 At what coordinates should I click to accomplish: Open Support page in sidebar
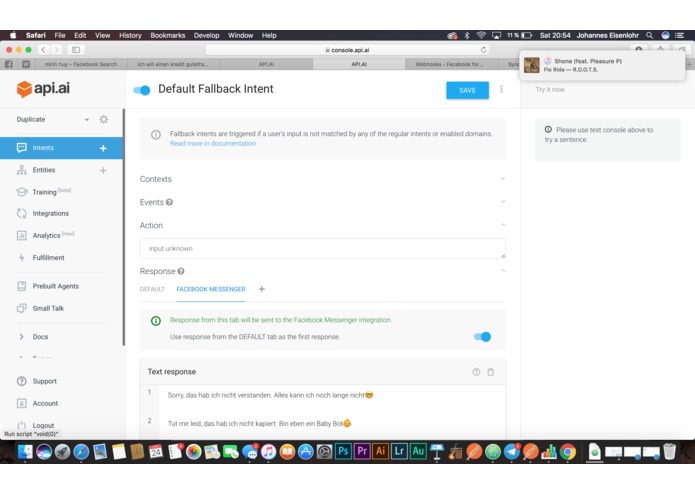coord(44,381)
